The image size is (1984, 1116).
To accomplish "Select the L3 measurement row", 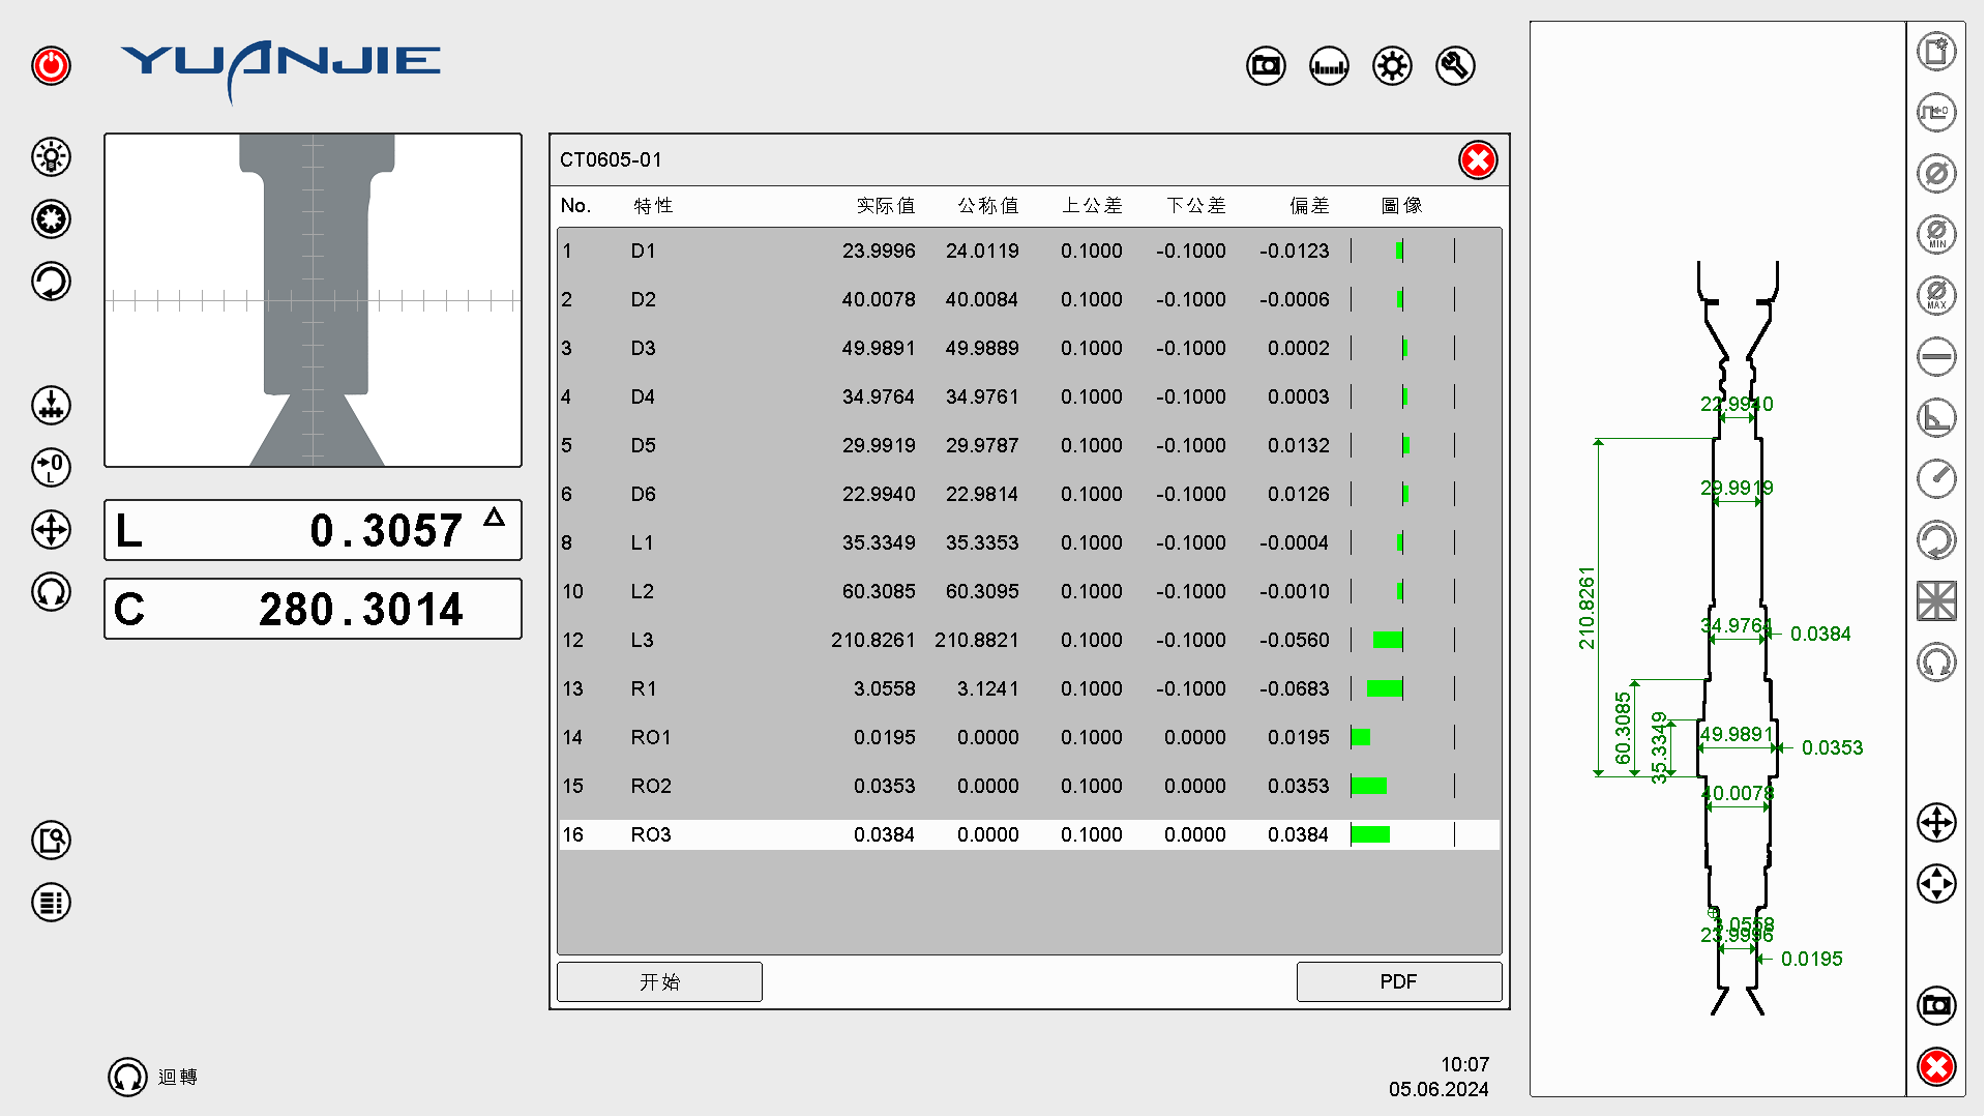I will coord(1028,640).
